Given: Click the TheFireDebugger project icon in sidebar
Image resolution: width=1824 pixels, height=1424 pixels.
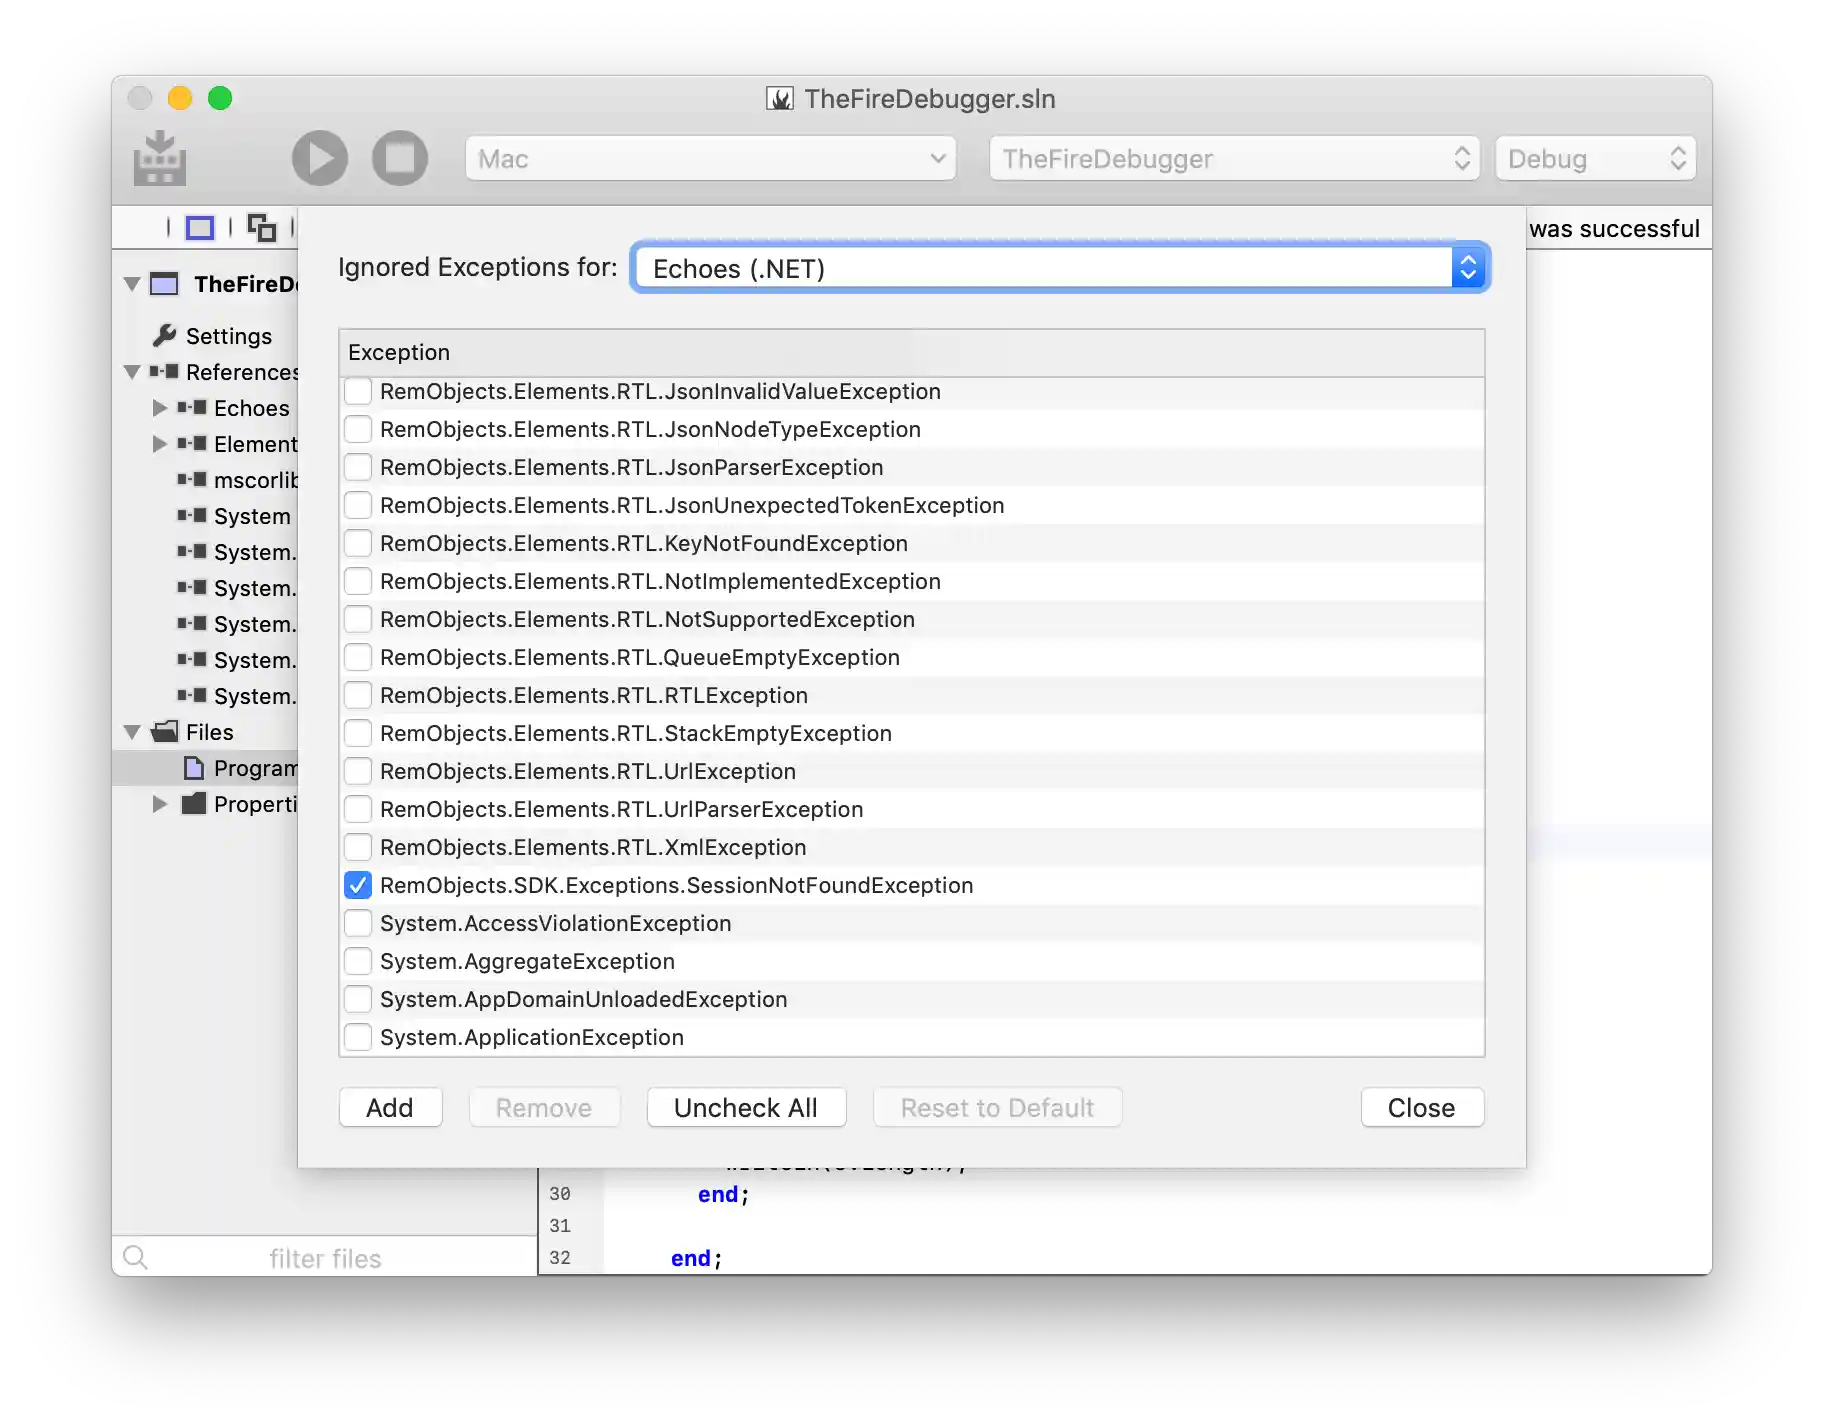Looking at the screenshot, I should tap(164, 284).
